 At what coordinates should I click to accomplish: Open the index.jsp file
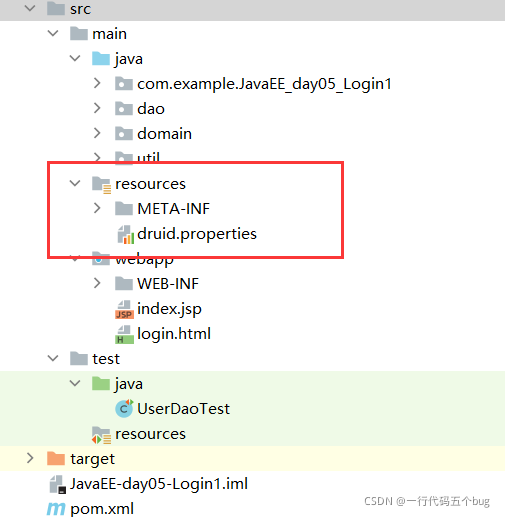click(169, 309)
